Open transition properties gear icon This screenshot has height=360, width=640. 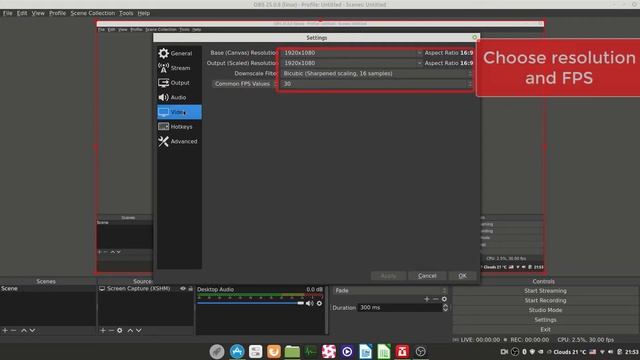(444, 299)
